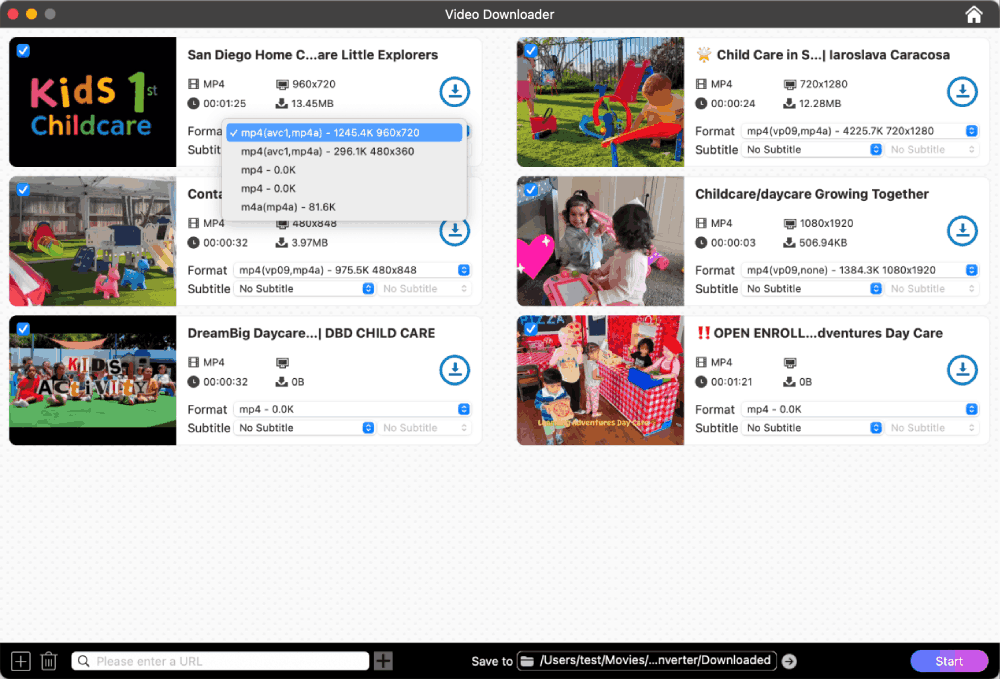Download the San Diego Home video

point(455,91)
